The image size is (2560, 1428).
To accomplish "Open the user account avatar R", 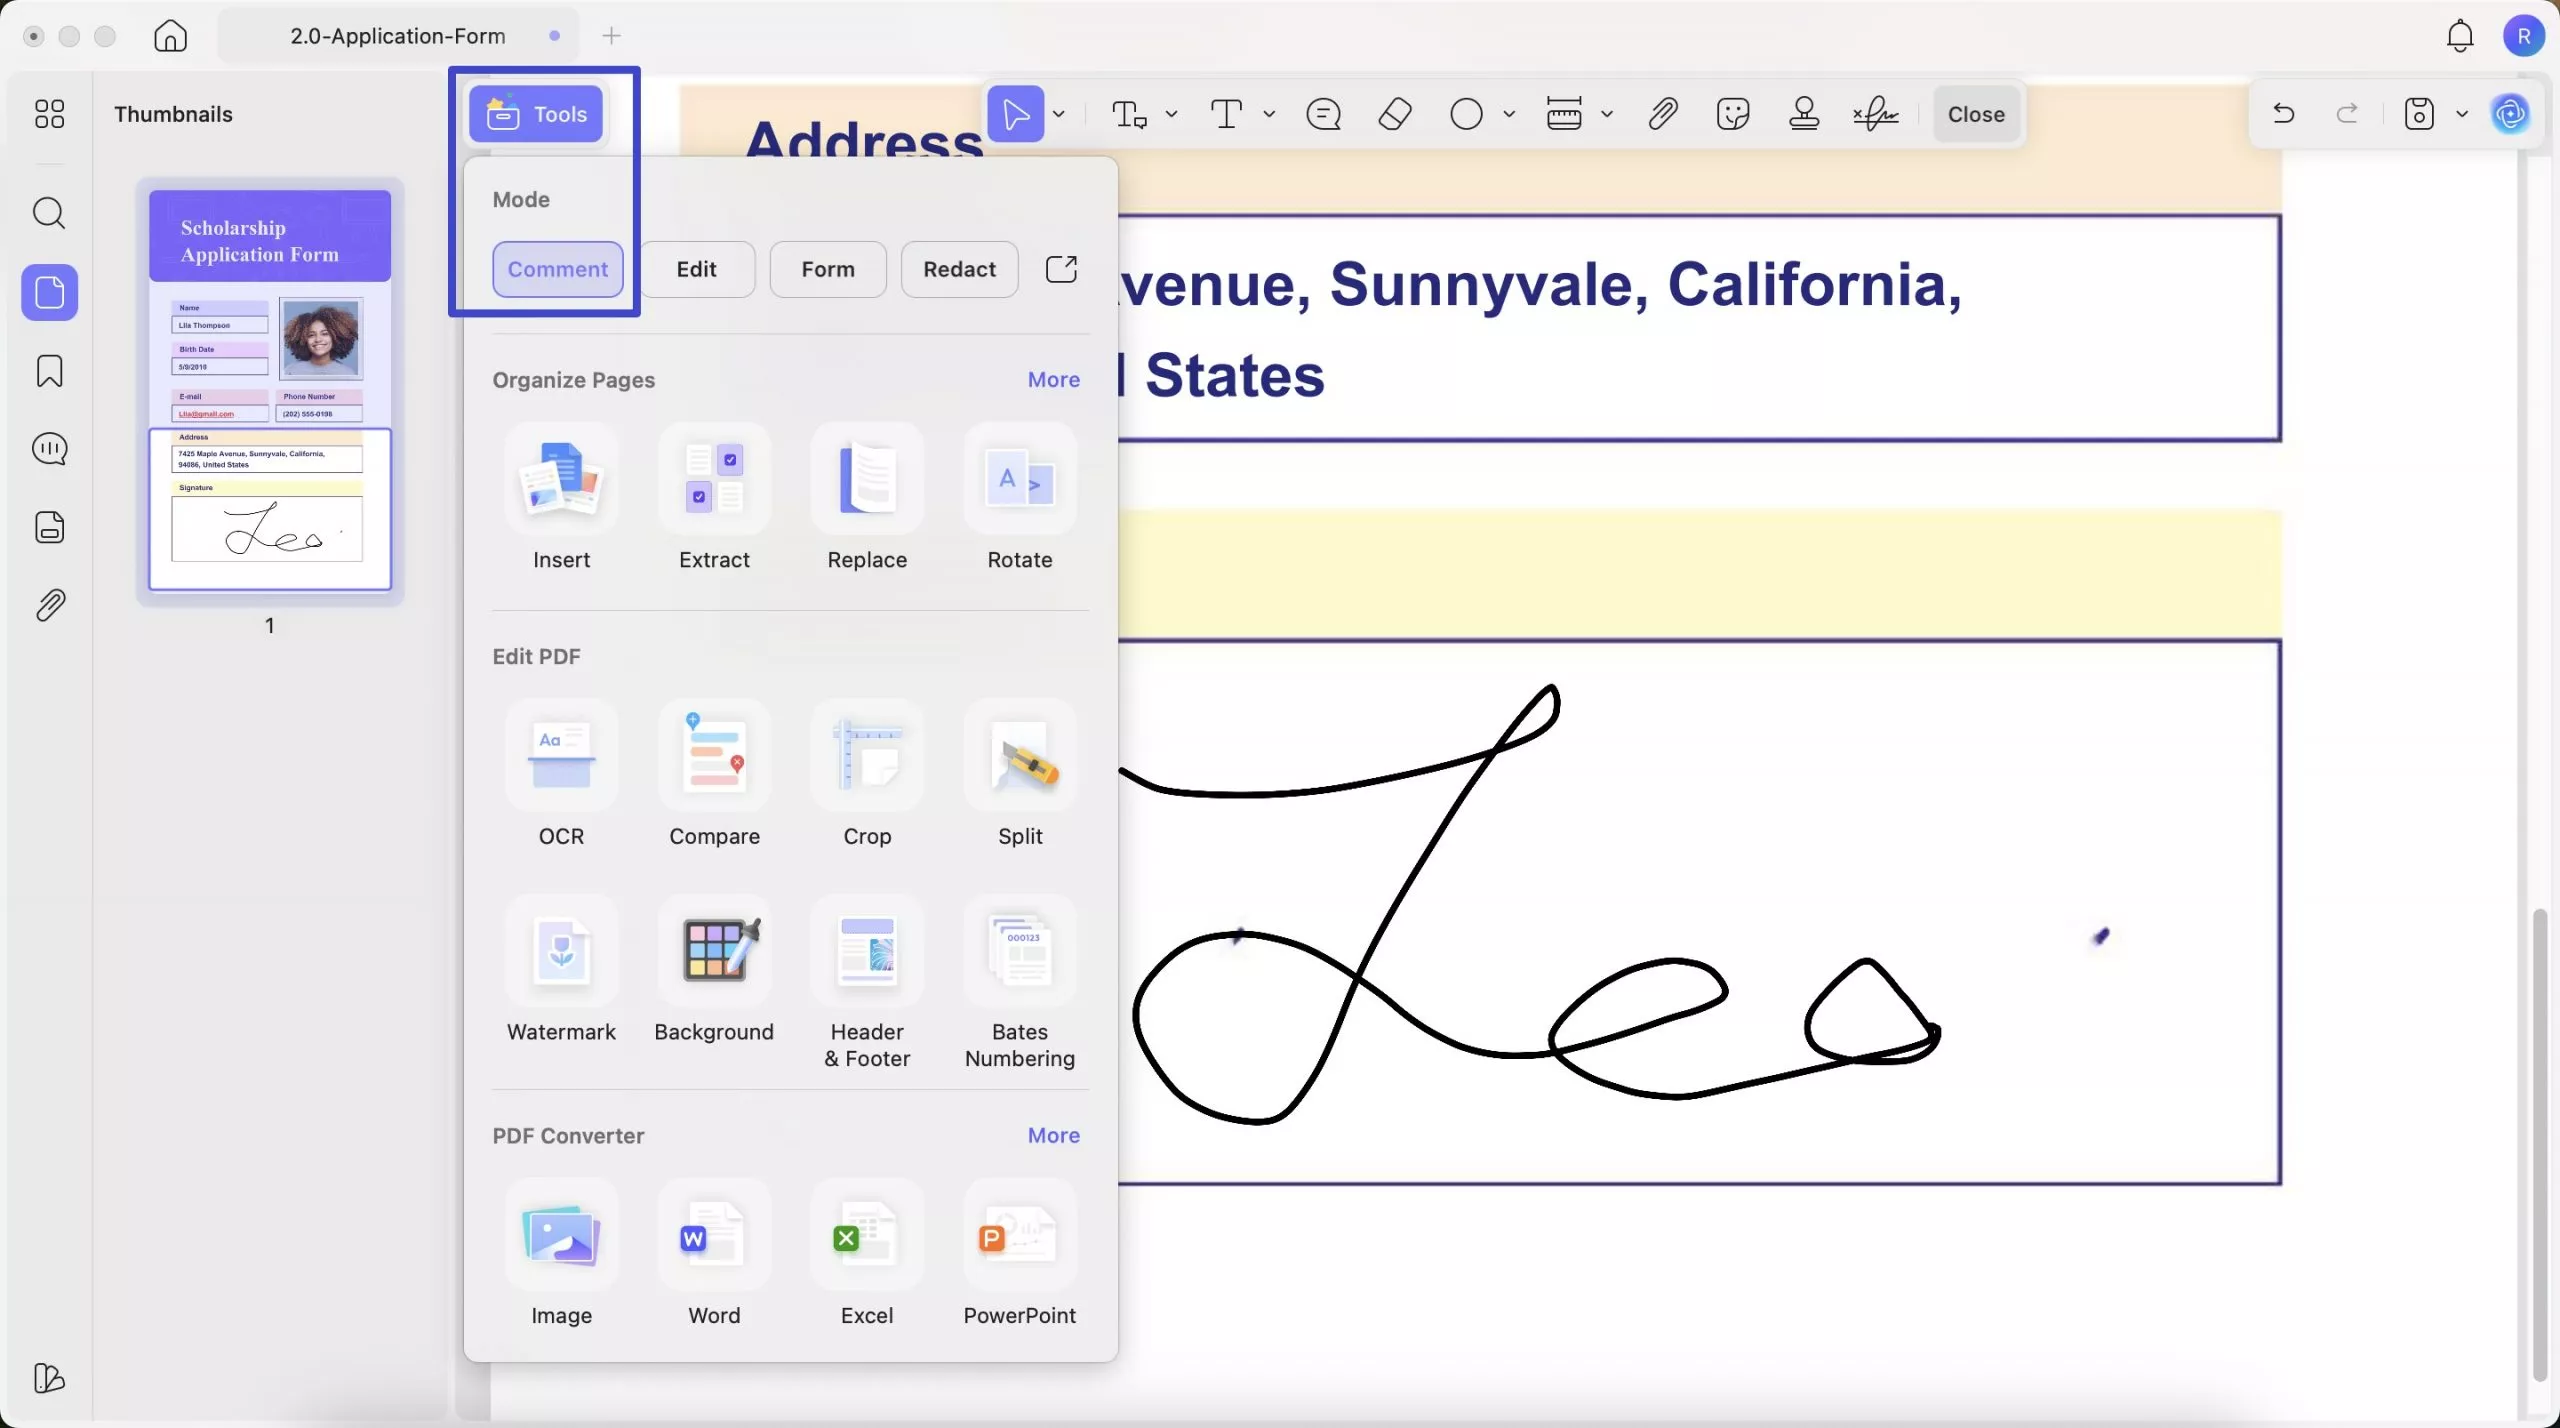I will (2524, 36).
